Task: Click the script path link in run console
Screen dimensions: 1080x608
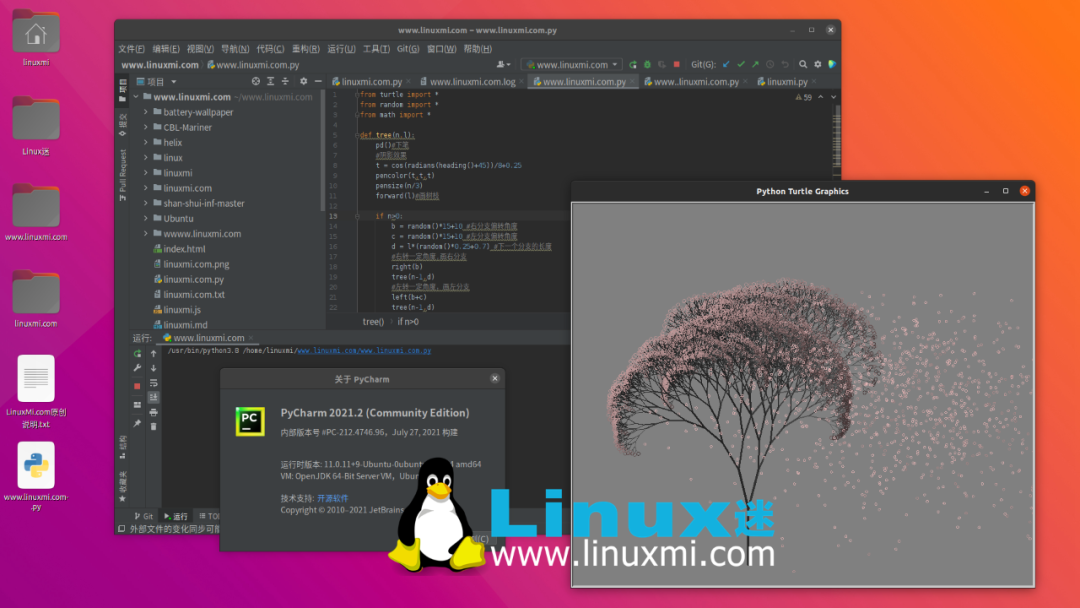Action: click(x=364, y=350)
